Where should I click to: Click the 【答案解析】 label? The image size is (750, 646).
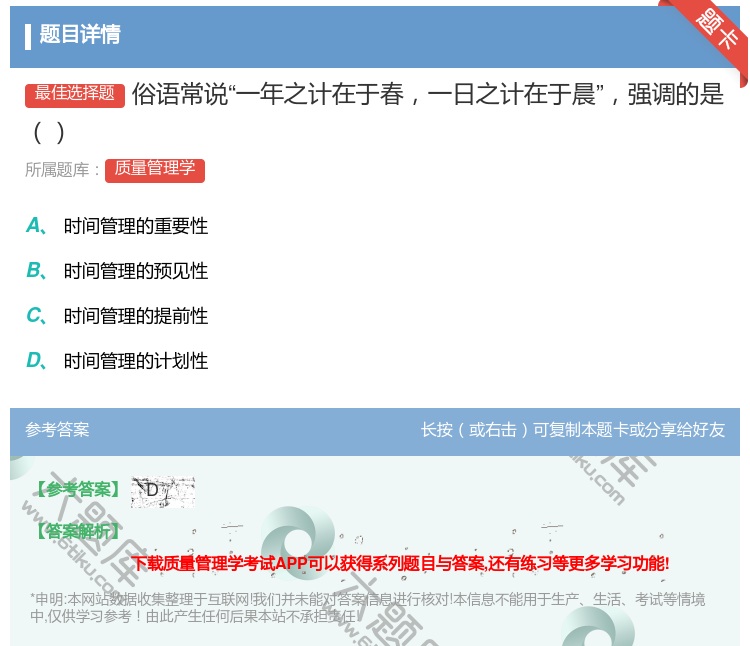pyautogui.click(x=77, y=531)
